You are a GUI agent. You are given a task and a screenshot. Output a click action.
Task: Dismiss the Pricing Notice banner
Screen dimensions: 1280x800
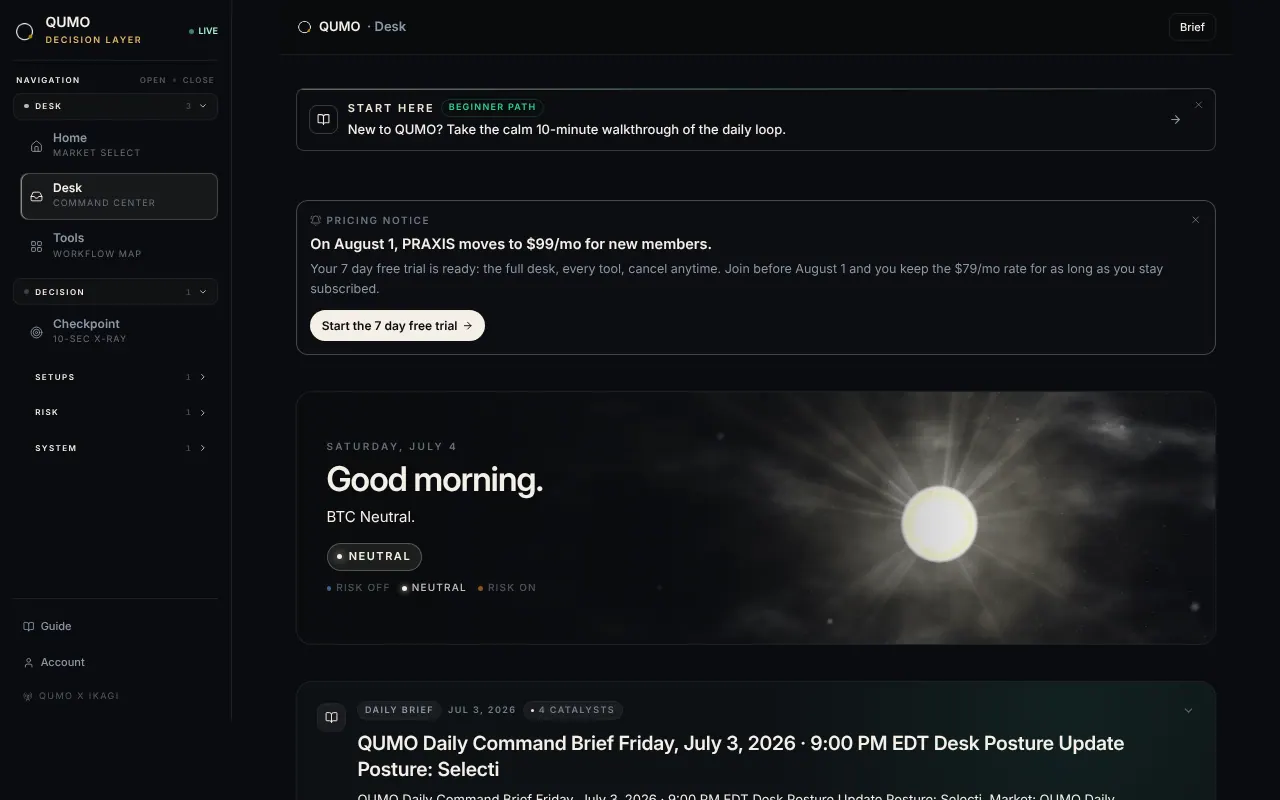(1195, 220)
